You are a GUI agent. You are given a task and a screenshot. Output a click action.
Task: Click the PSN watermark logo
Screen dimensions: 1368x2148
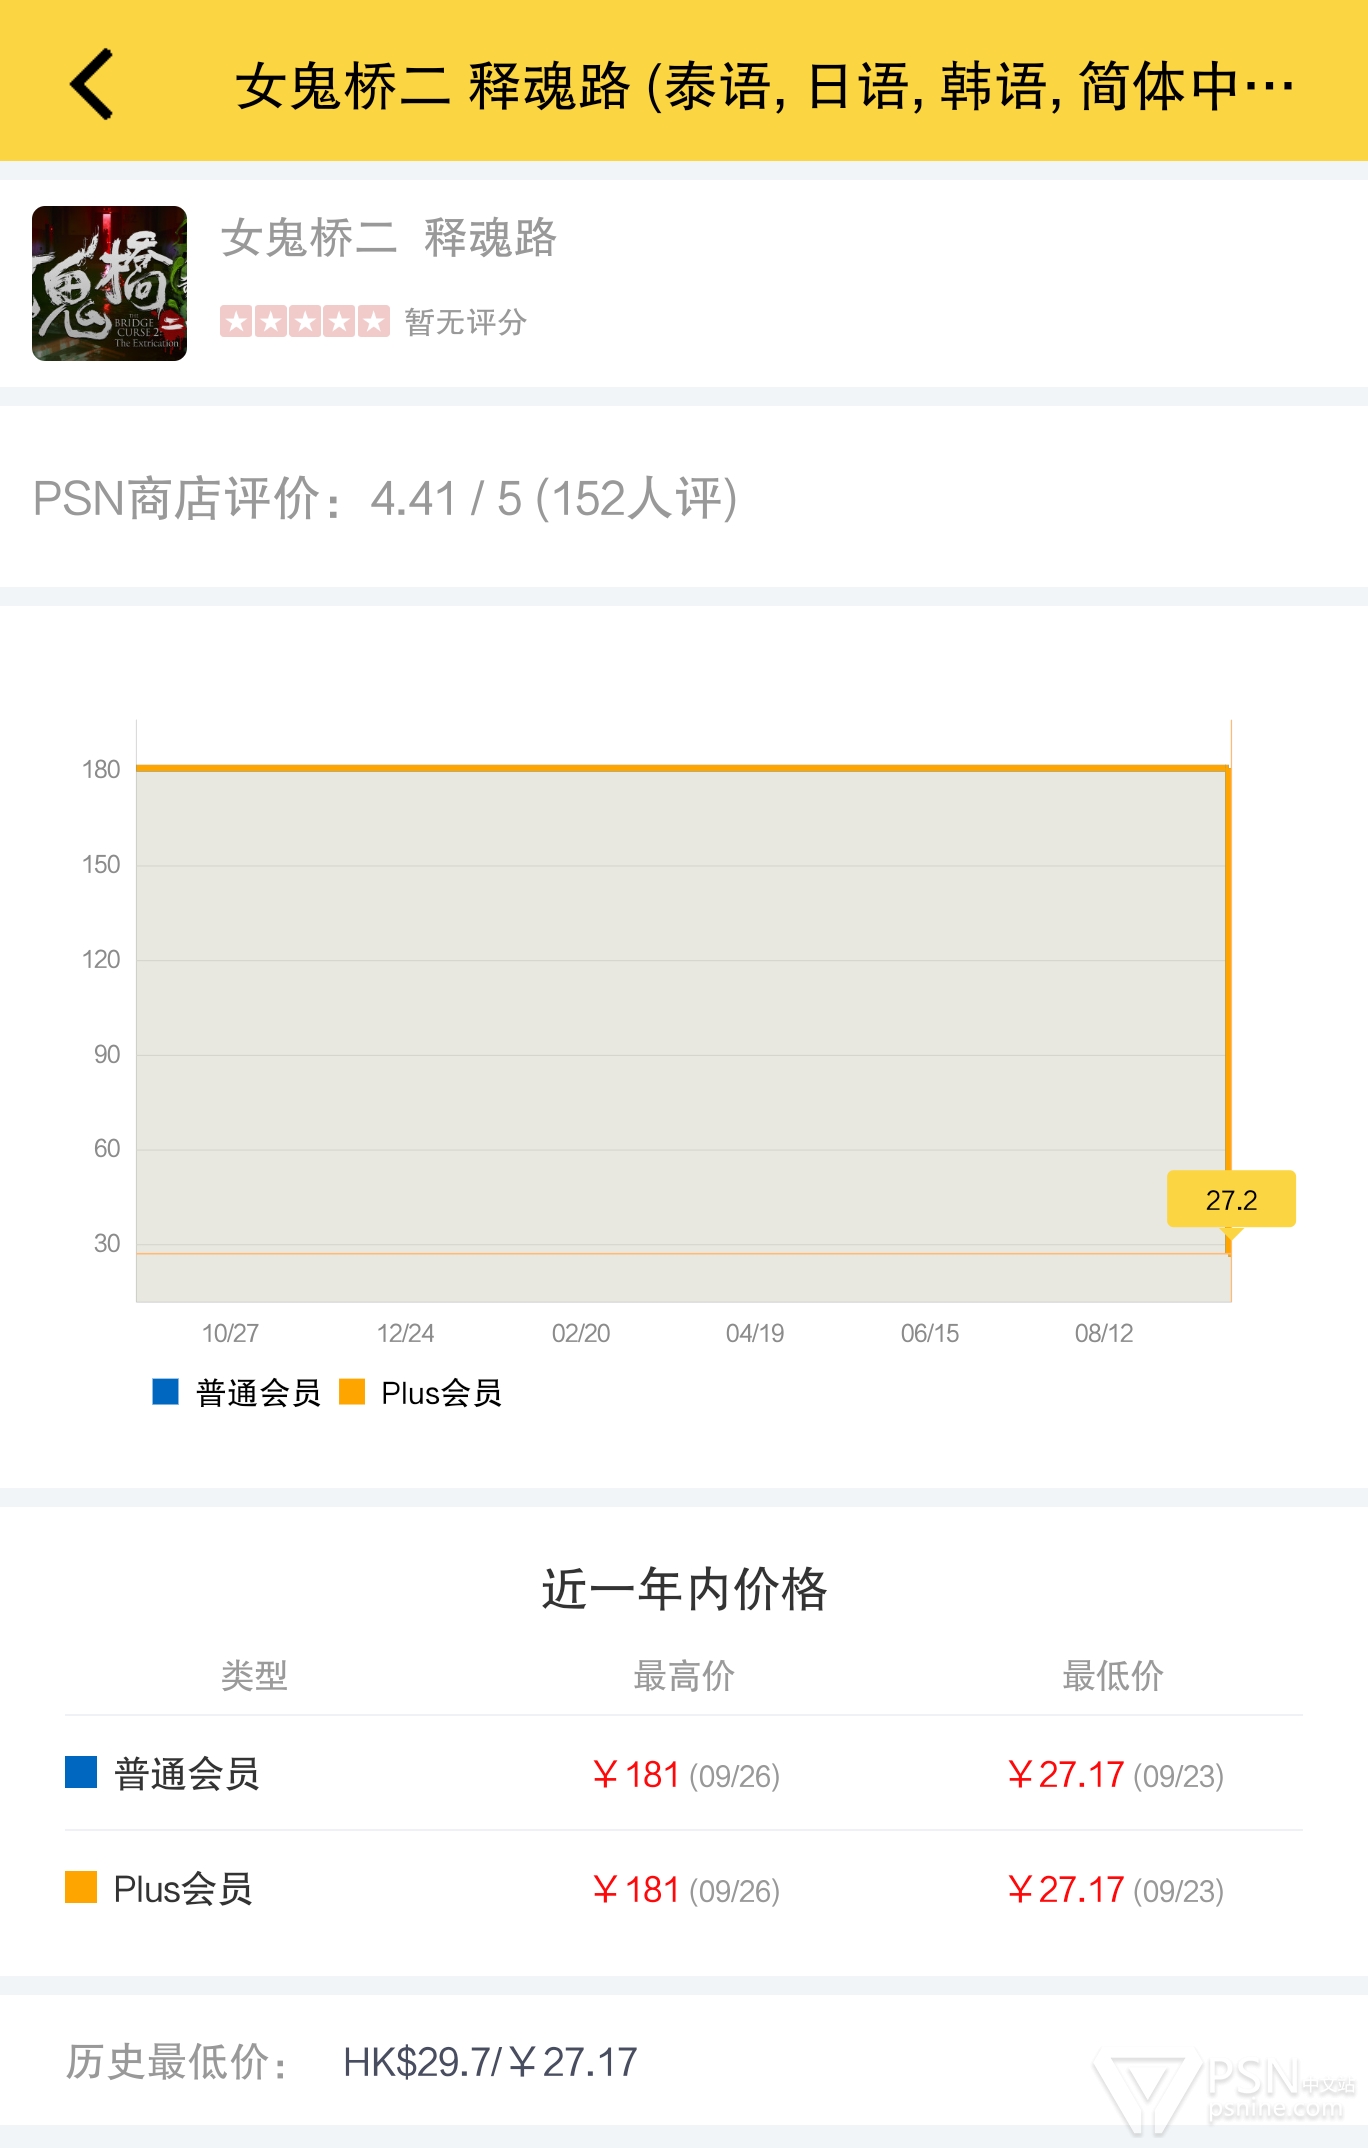pos(1224,2088)
